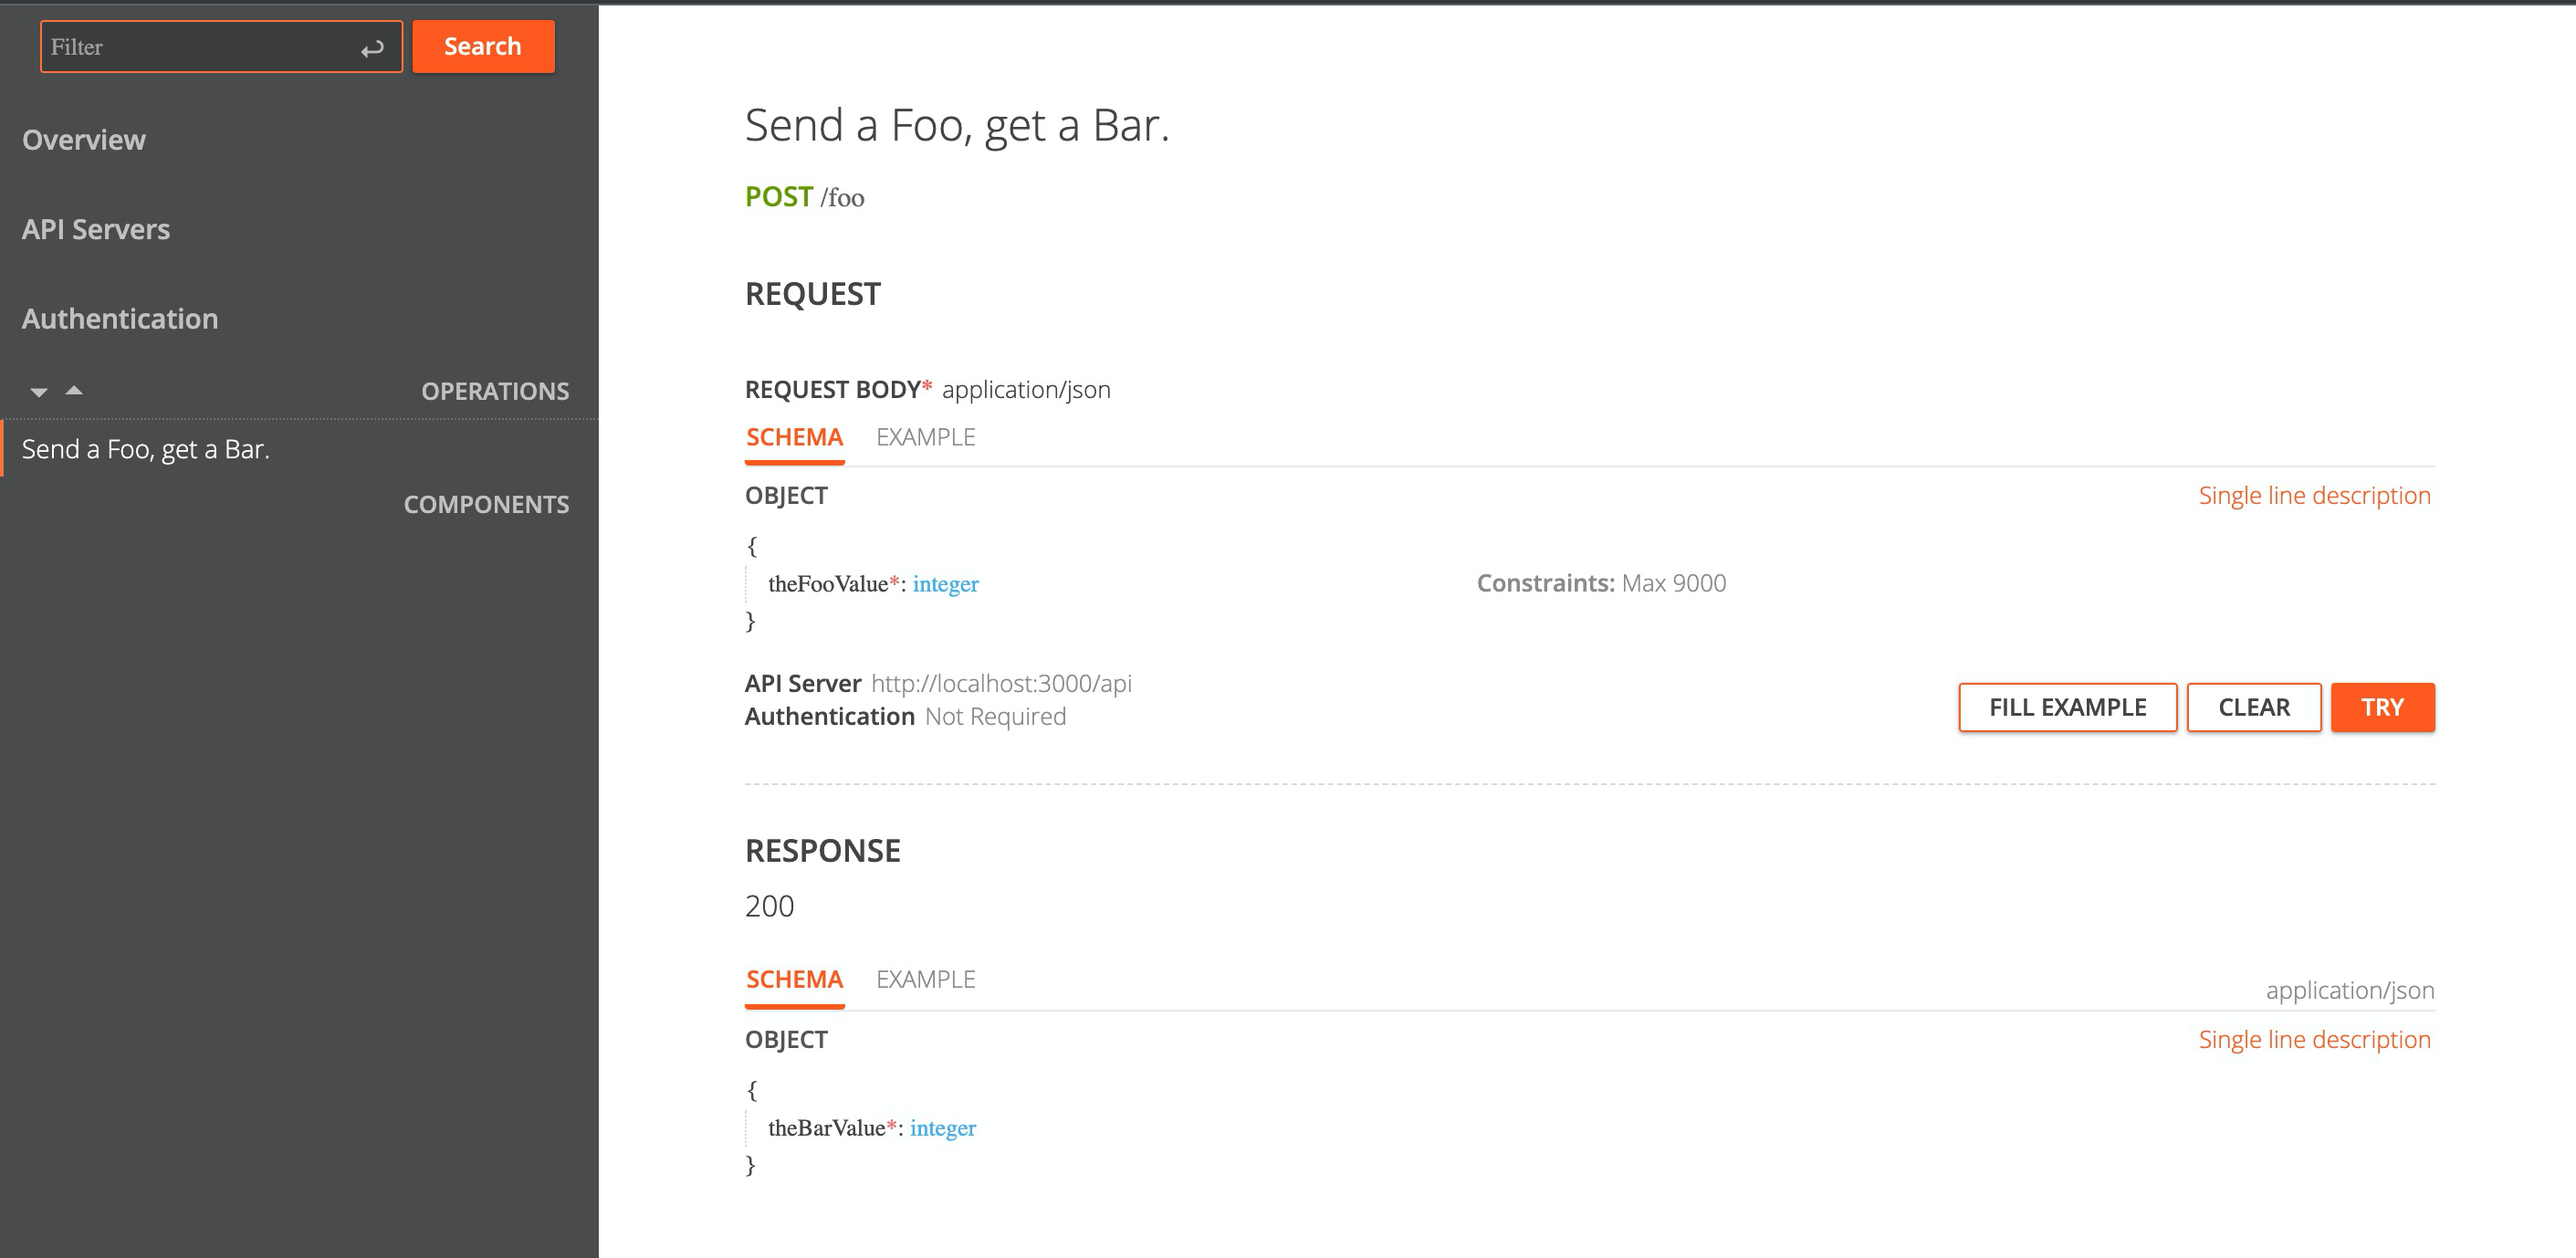Select the 'Send a Foo, get a Bar.' operation
The height and width of the screenshot is (1258, 2576).
pos(146,450)
